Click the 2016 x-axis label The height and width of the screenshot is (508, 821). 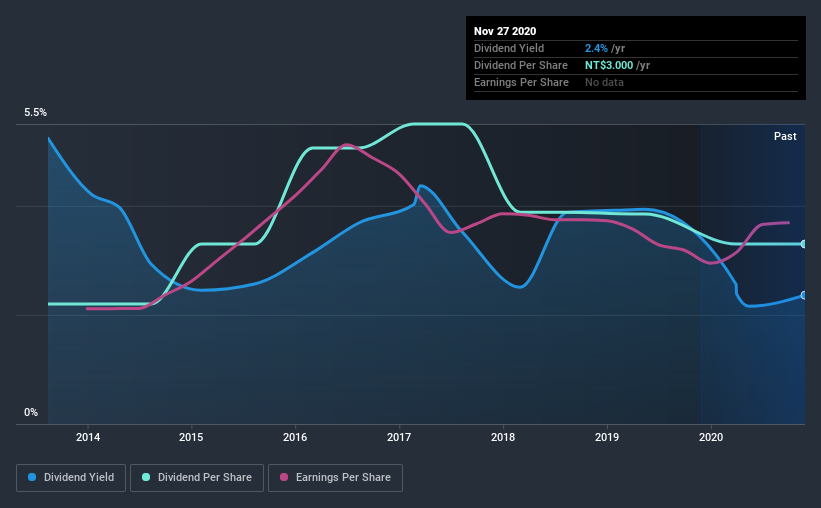(x=295, y=437)
